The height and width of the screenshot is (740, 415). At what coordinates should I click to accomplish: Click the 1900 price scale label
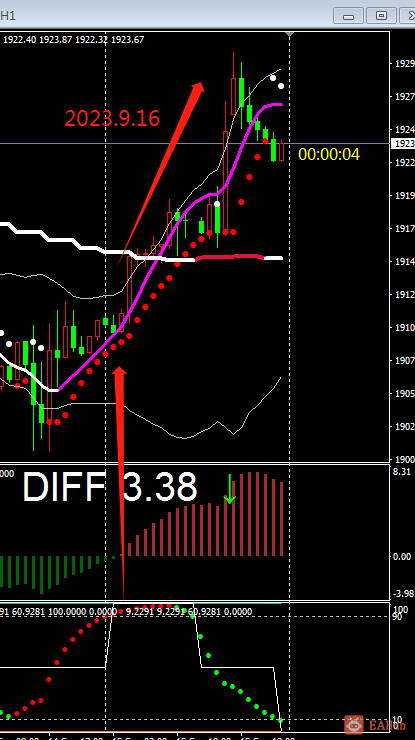405,460
